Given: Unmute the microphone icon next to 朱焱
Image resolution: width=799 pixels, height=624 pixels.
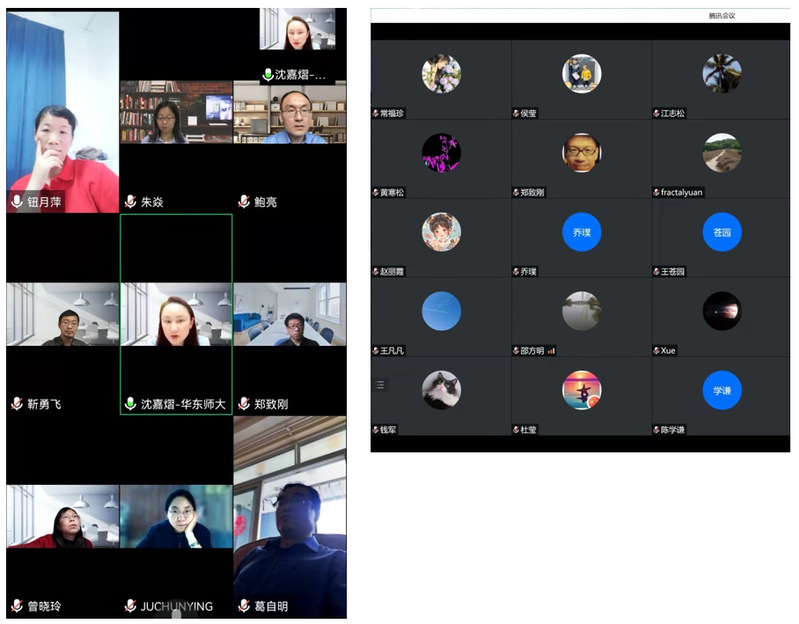Looking at the screenshot, I should pos(130,202).
